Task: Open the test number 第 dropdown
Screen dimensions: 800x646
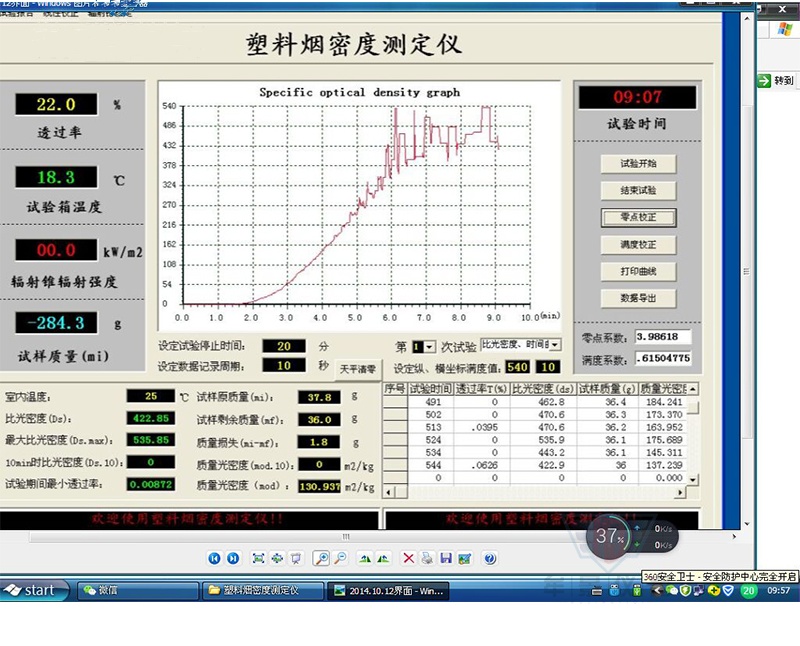Action: tap(430, 347)
